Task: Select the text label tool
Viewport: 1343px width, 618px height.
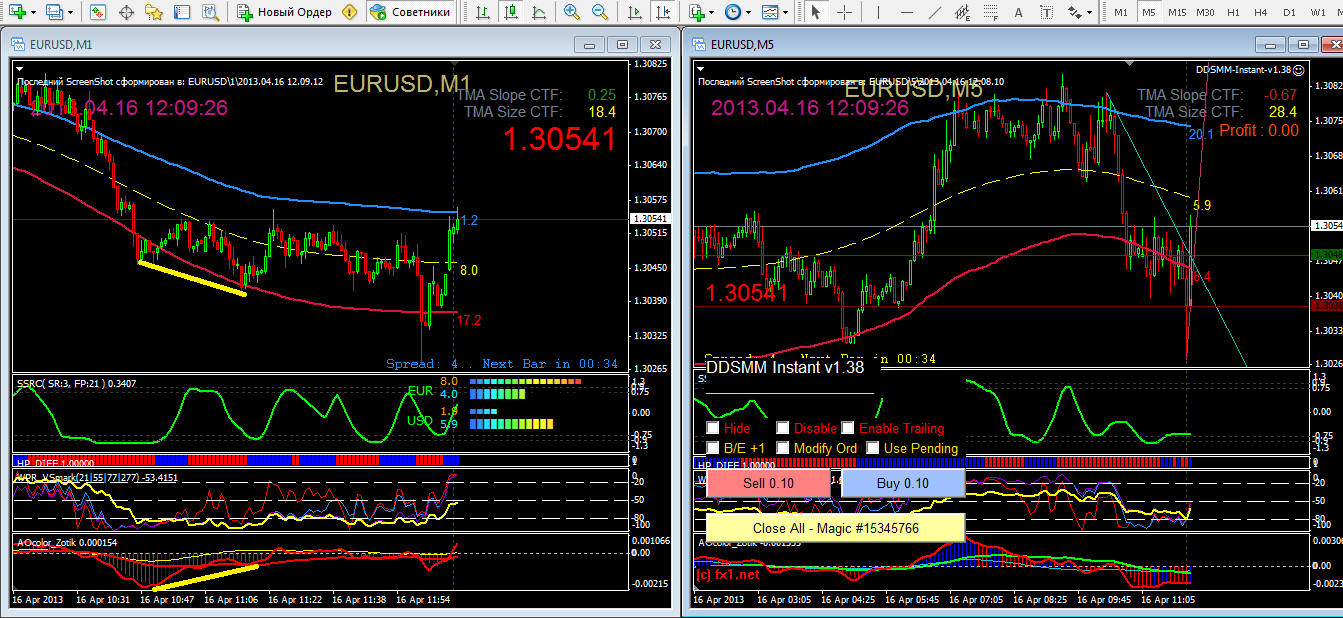Action: click(x=1046, y=12)
